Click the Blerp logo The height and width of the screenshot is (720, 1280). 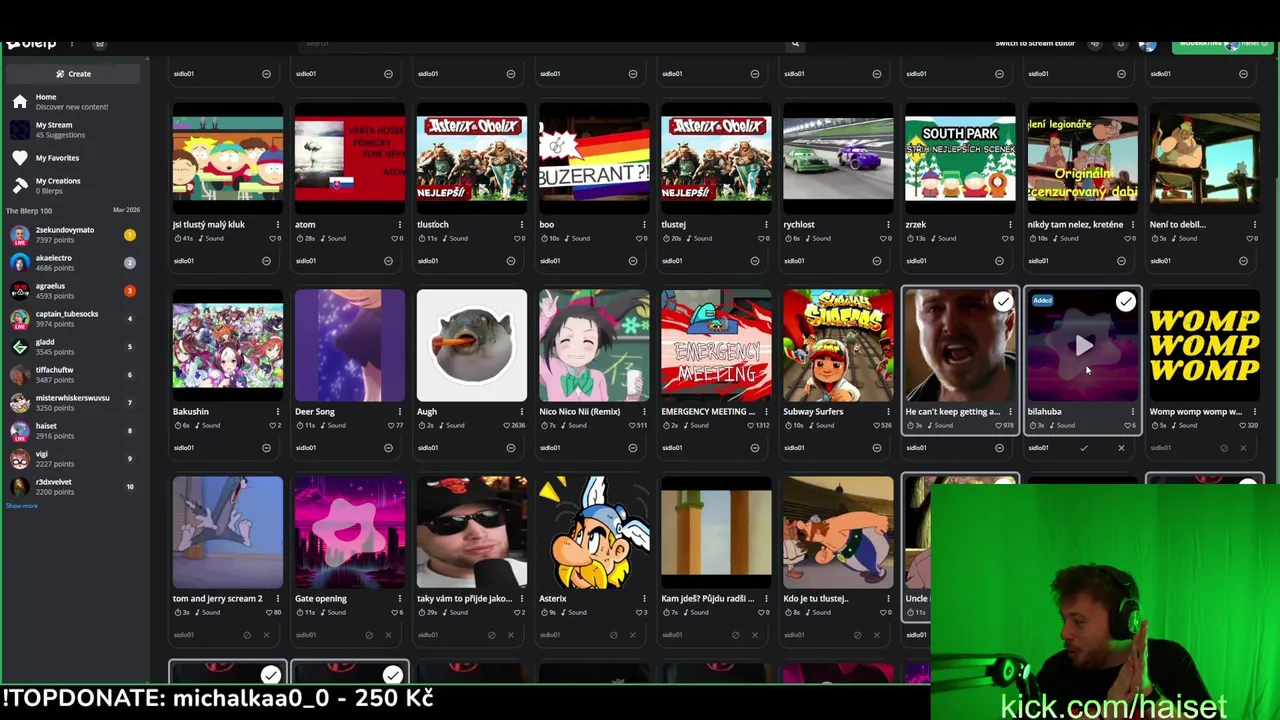tap(31, 44)
